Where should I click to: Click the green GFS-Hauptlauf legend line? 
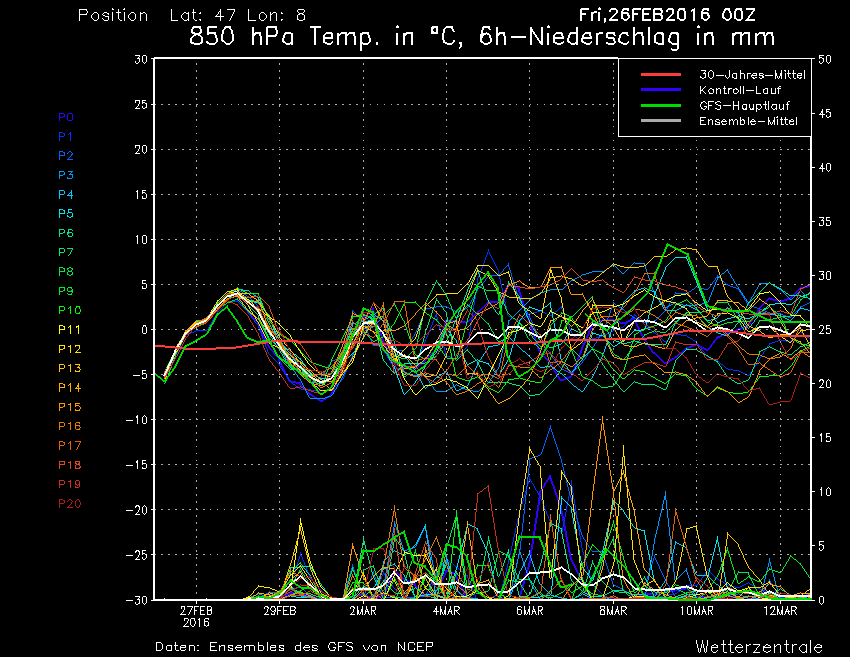(659, 105)
